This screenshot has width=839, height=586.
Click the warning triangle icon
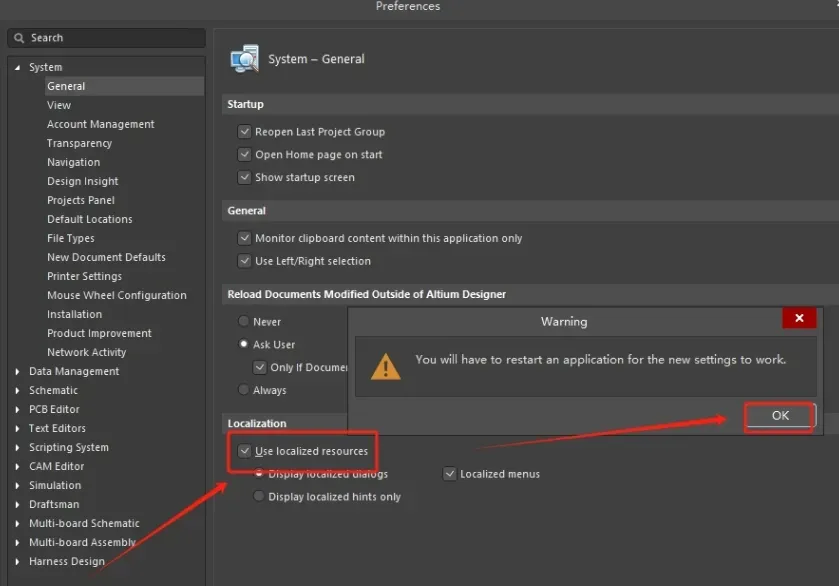click(x=385, y=367)
